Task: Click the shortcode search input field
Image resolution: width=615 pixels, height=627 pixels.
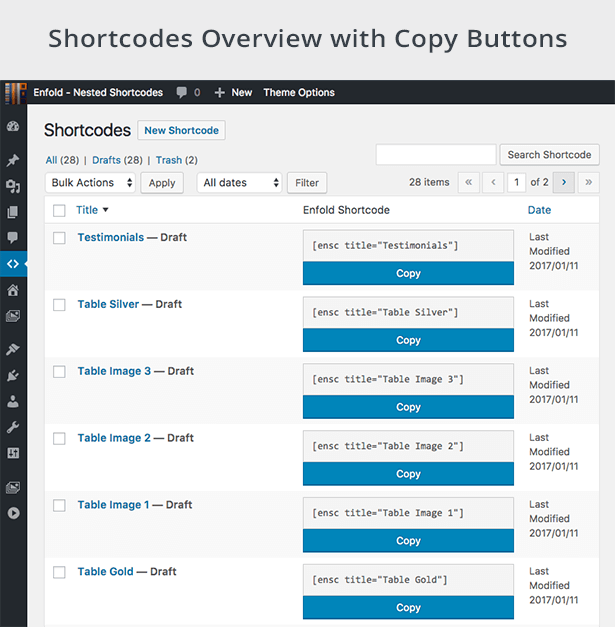Action: coord(436,155)
